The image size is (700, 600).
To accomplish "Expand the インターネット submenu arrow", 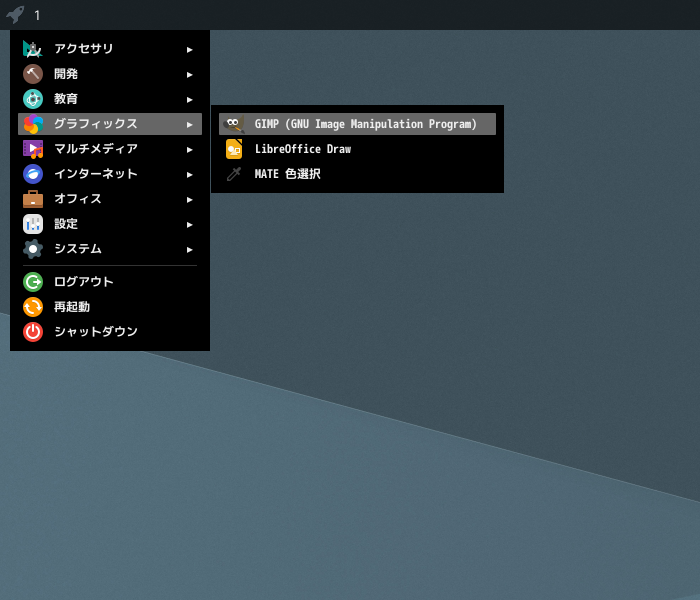I will (x=190, y=175).
